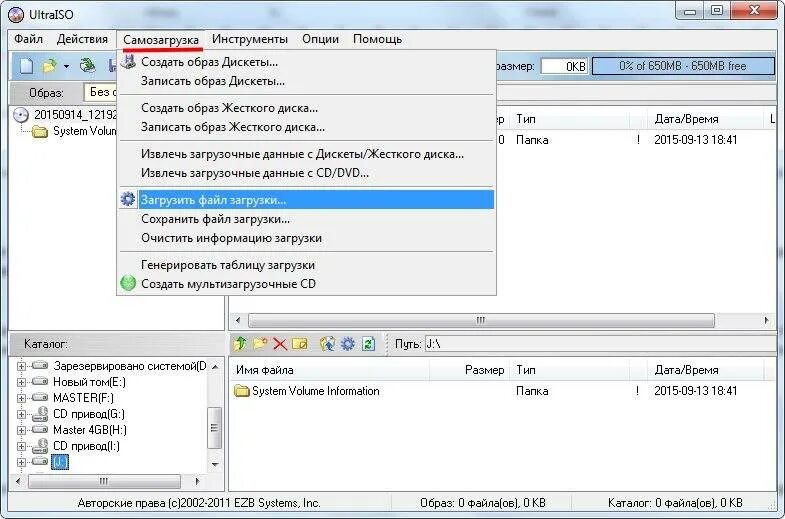Click the Up folder icon in catalog toolbar
Screen dimensions: 785x519
pos(240,343)
